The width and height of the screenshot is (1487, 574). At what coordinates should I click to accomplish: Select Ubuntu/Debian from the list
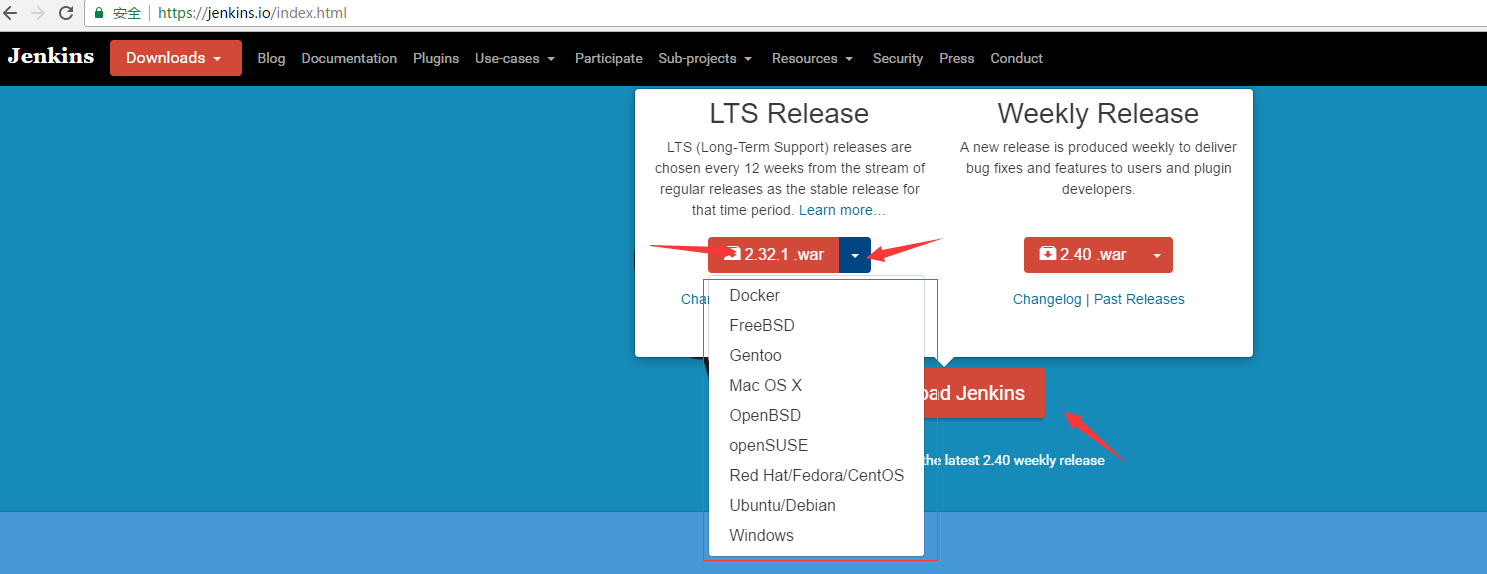[x=816, y=506]
